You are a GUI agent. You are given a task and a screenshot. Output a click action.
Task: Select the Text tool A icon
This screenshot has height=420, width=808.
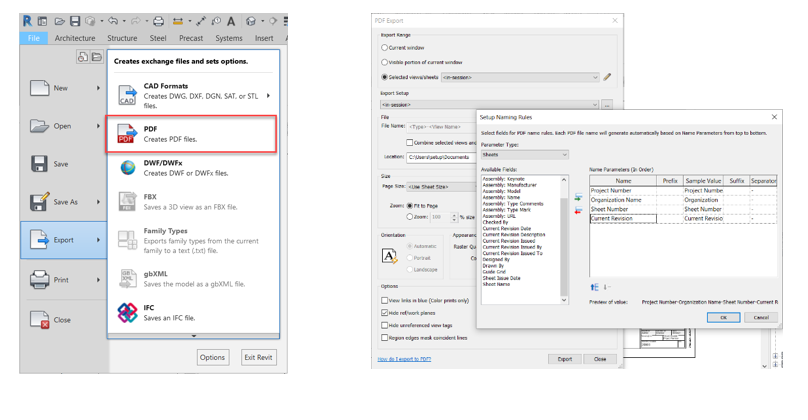(x=231, y=21)
